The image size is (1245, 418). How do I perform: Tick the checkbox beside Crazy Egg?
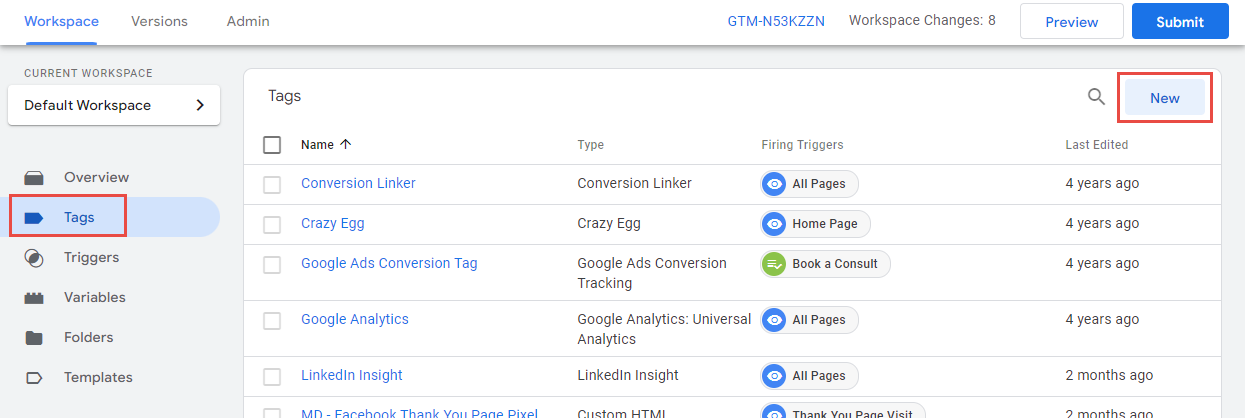tap(272, 224)
